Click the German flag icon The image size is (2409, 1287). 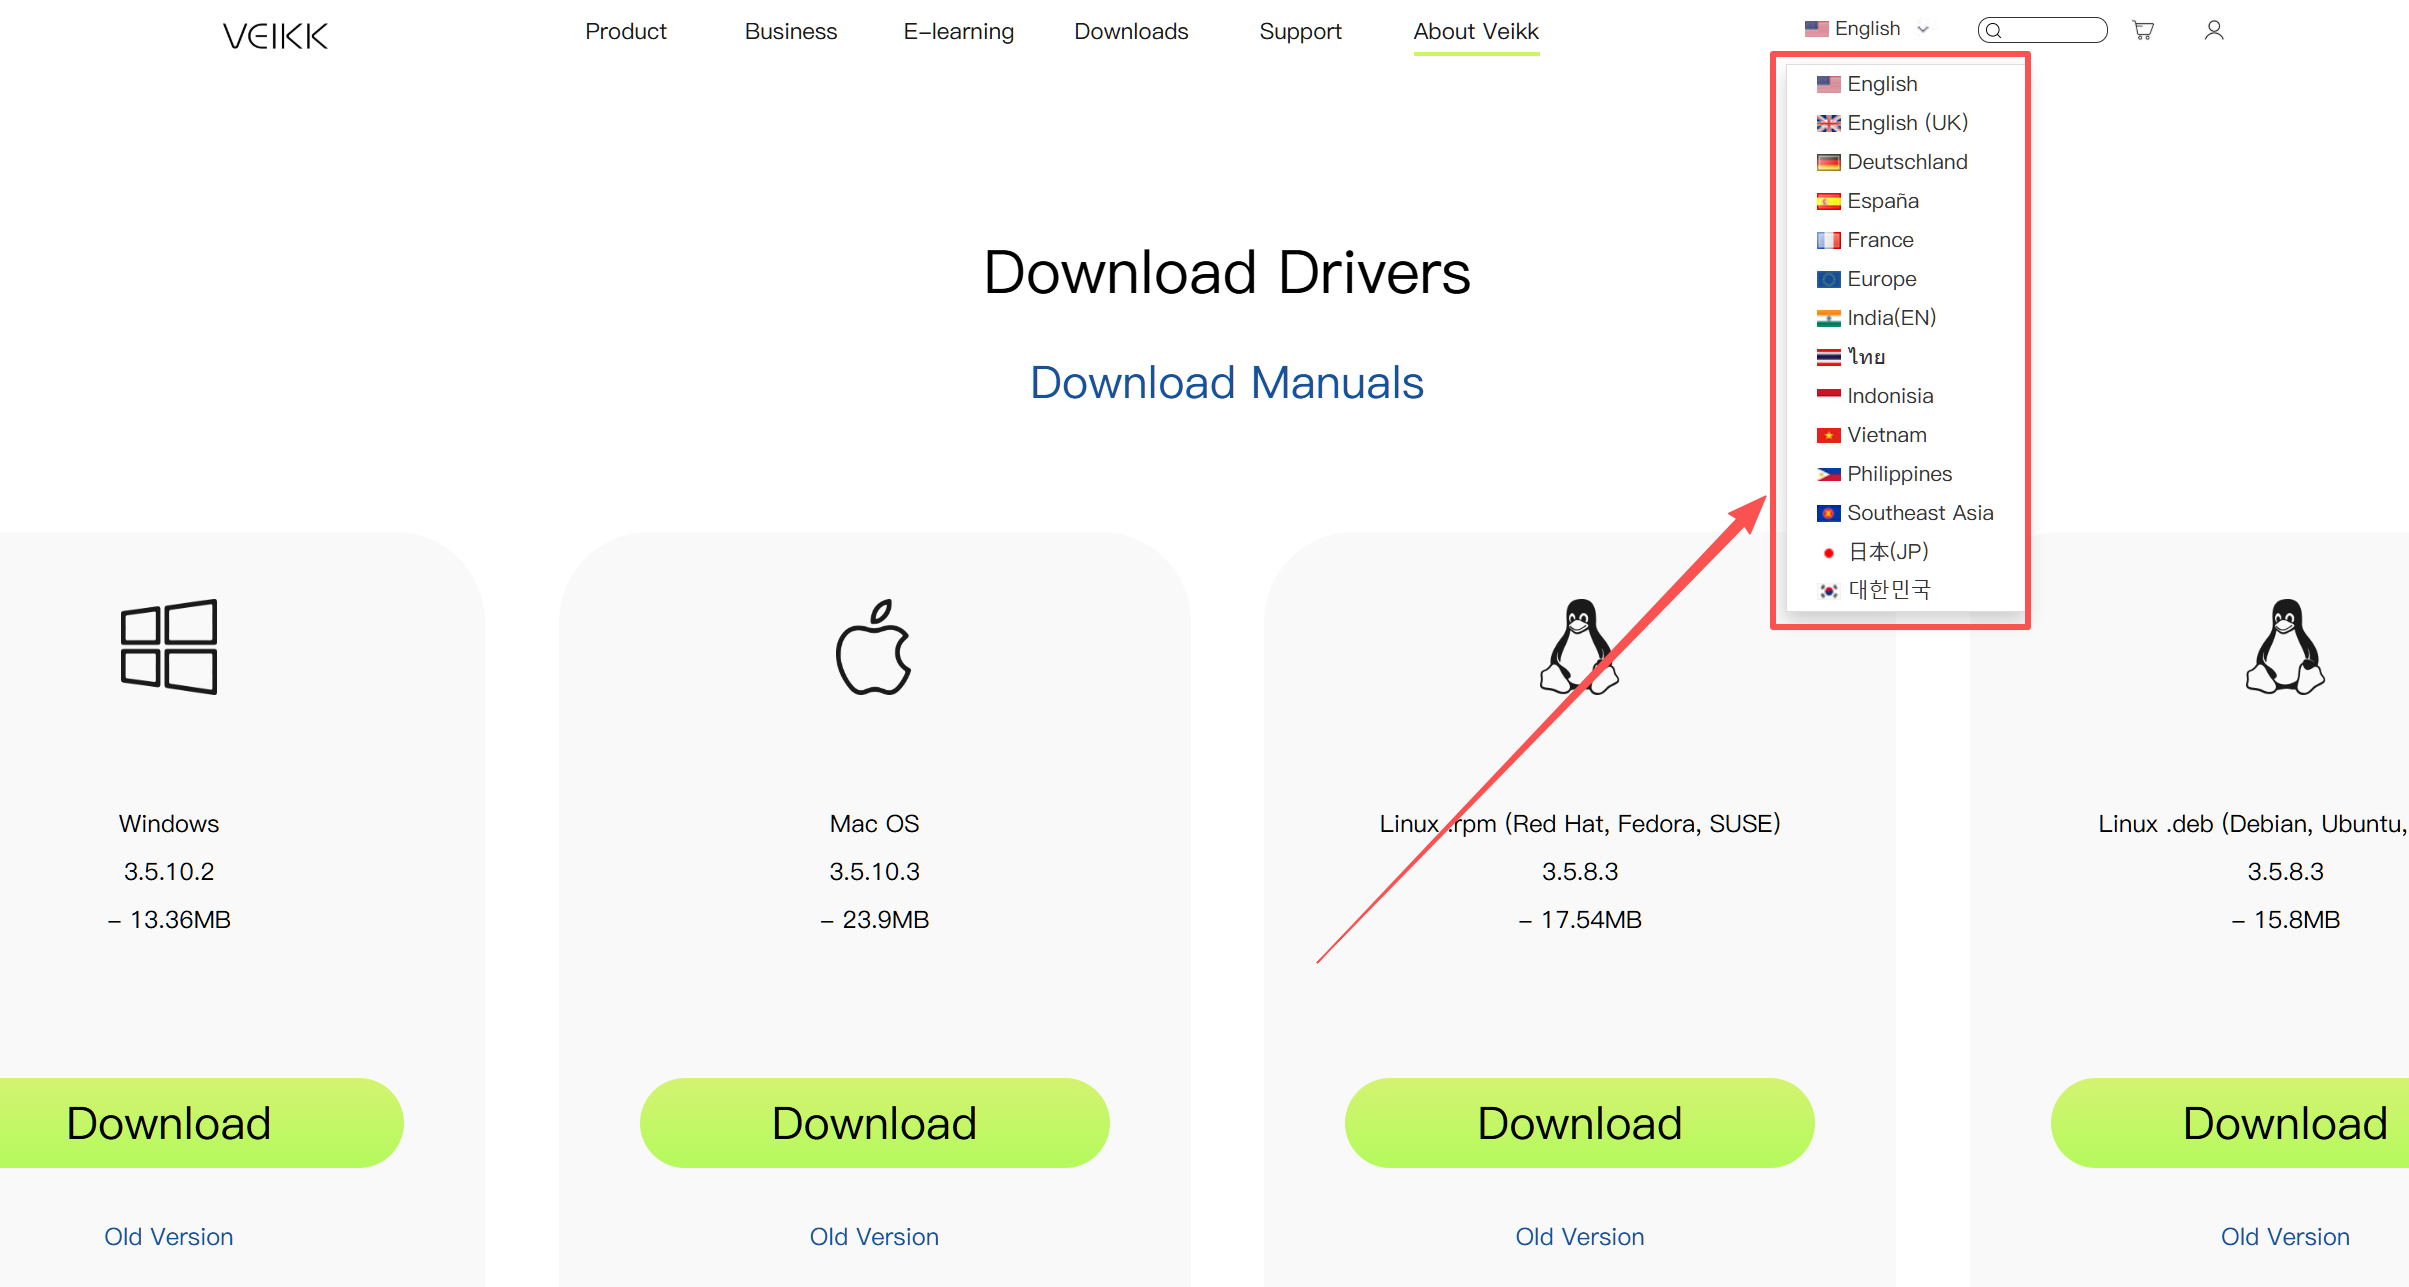click(1828, 162)
